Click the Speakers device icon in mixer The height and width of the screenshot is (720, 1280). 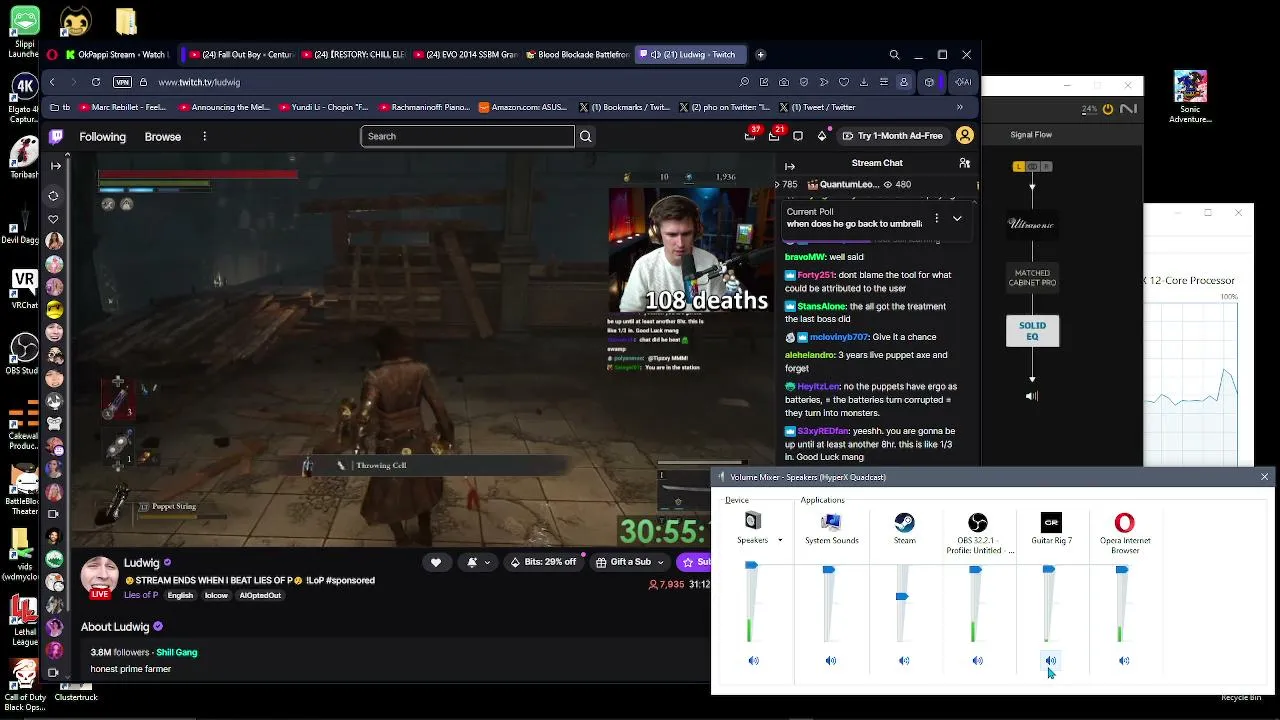tap(753, 521)
